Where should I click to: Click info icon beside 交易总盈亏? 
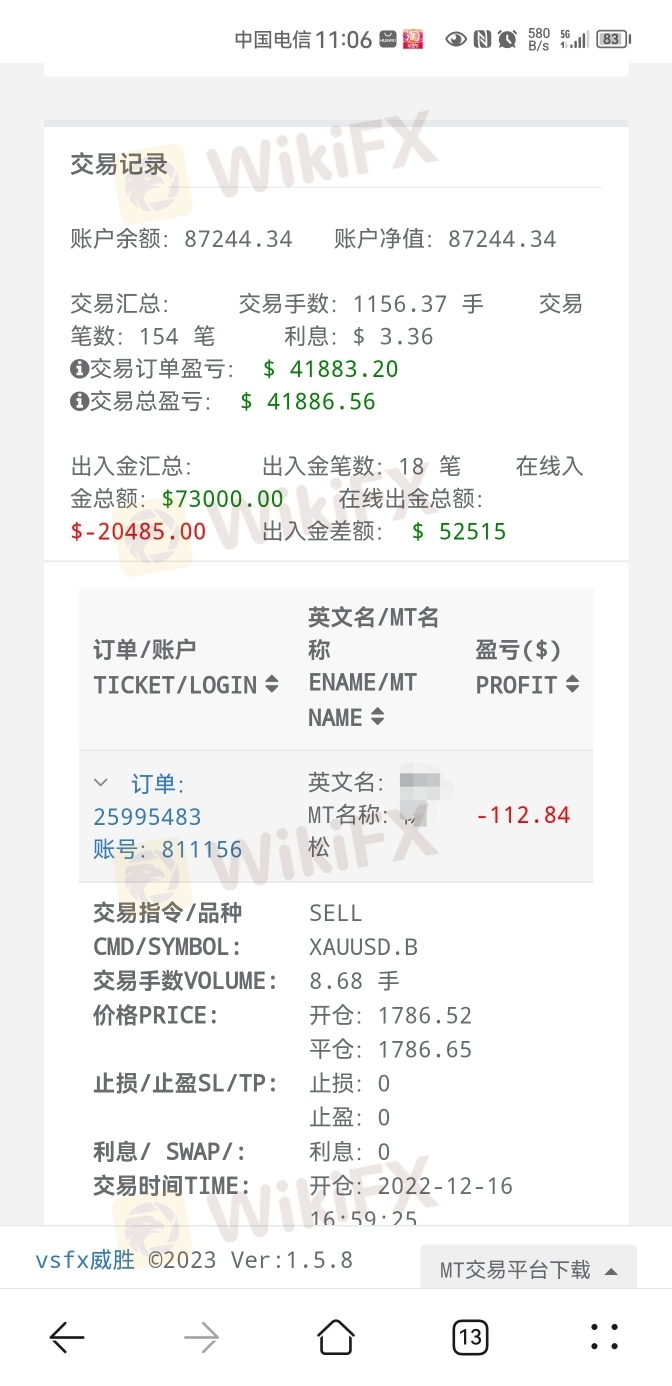80,402
